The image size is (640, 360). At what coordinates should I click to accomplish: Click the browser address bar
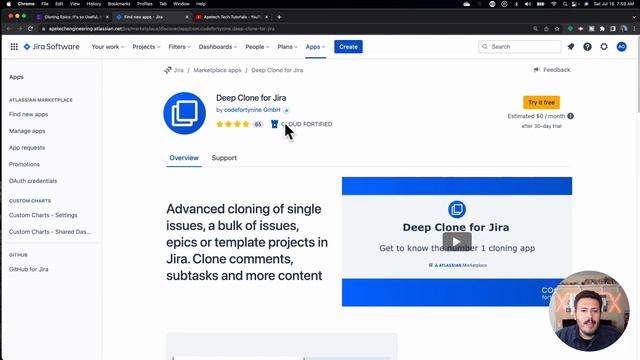[x=286, y=29]
